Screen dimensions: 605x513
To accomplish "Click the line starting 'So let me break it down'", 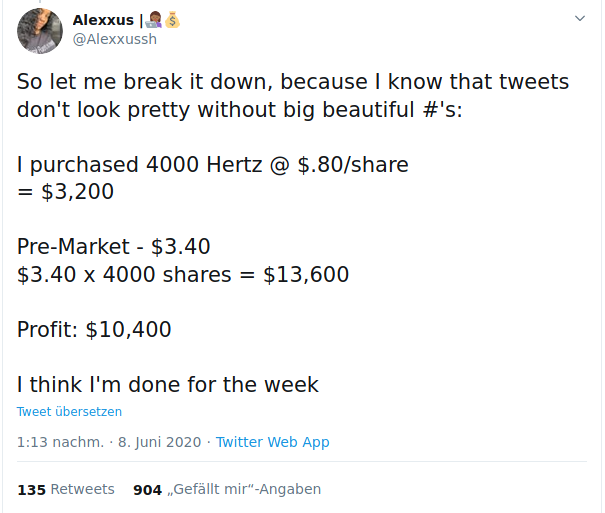I will (293, 81).
